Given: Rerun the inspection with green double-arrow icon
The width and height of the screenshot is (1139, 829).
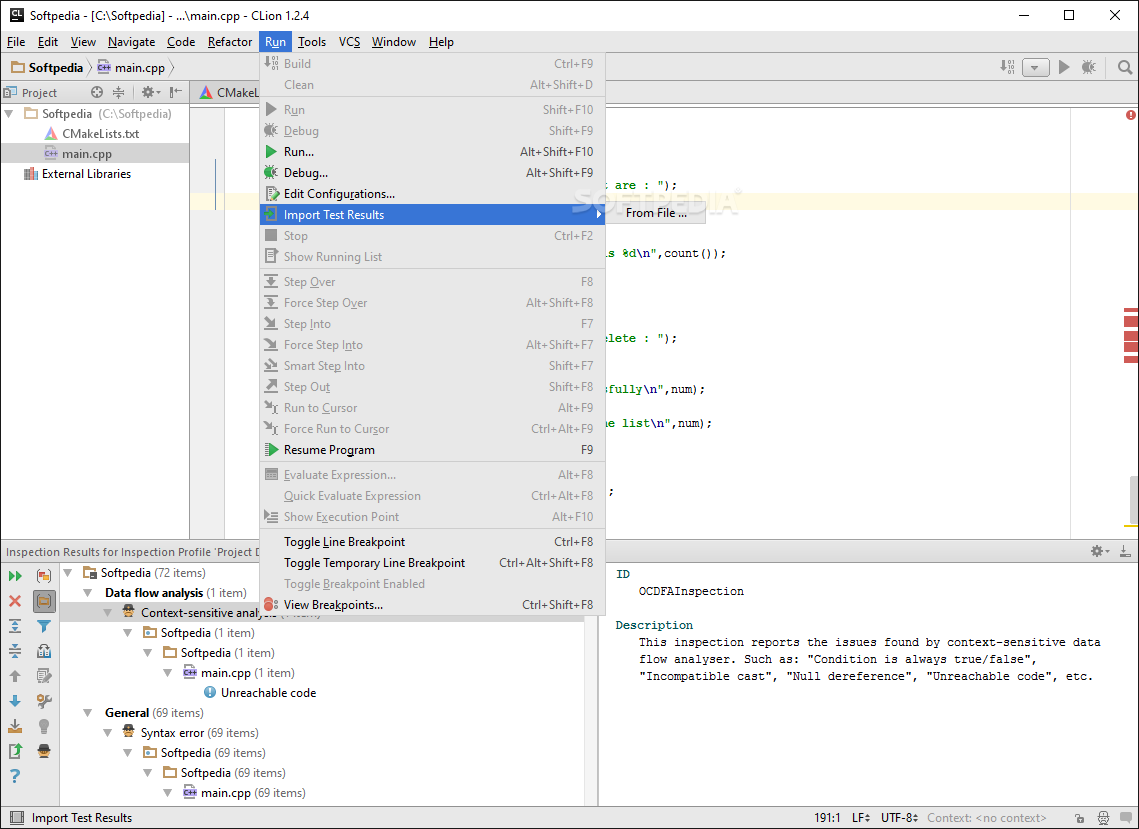Looking at the screenshot, I should tap(15, 576).
